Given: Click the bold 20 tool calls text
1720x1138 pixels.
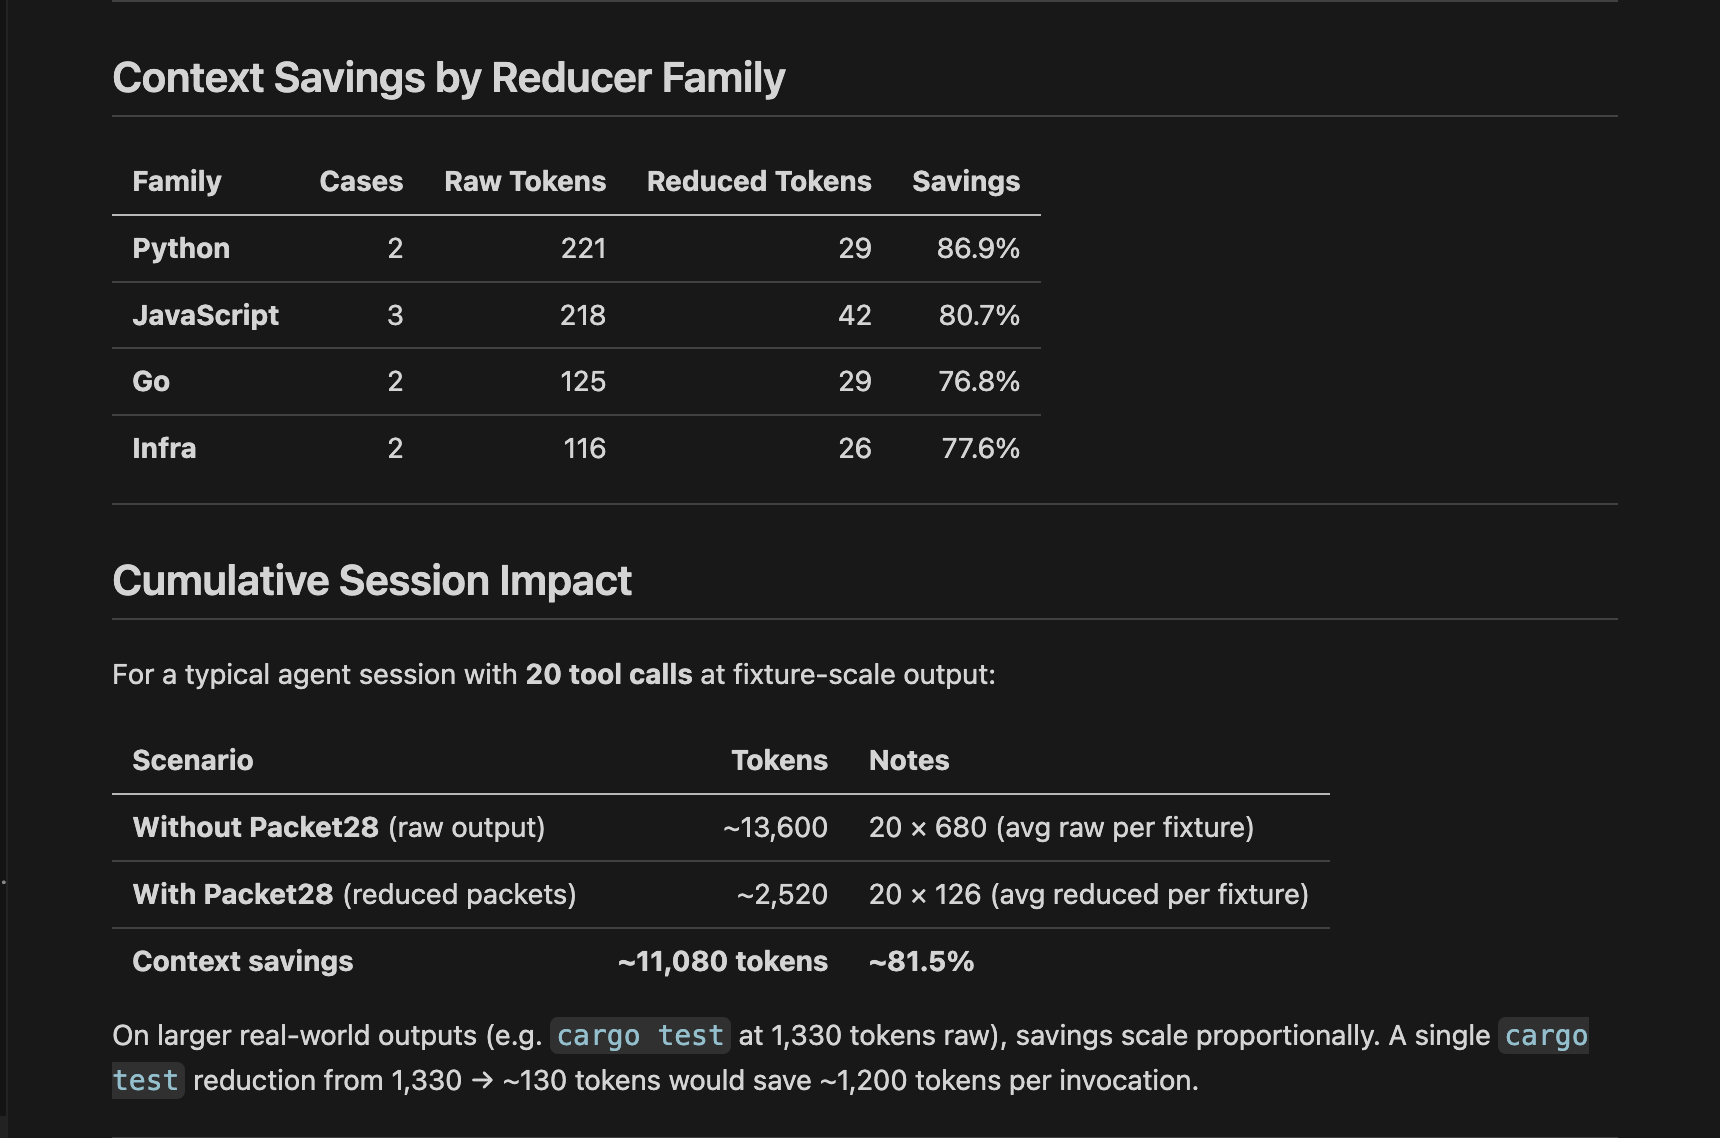Looking at the screenshot, I should (x=608, y=674).
